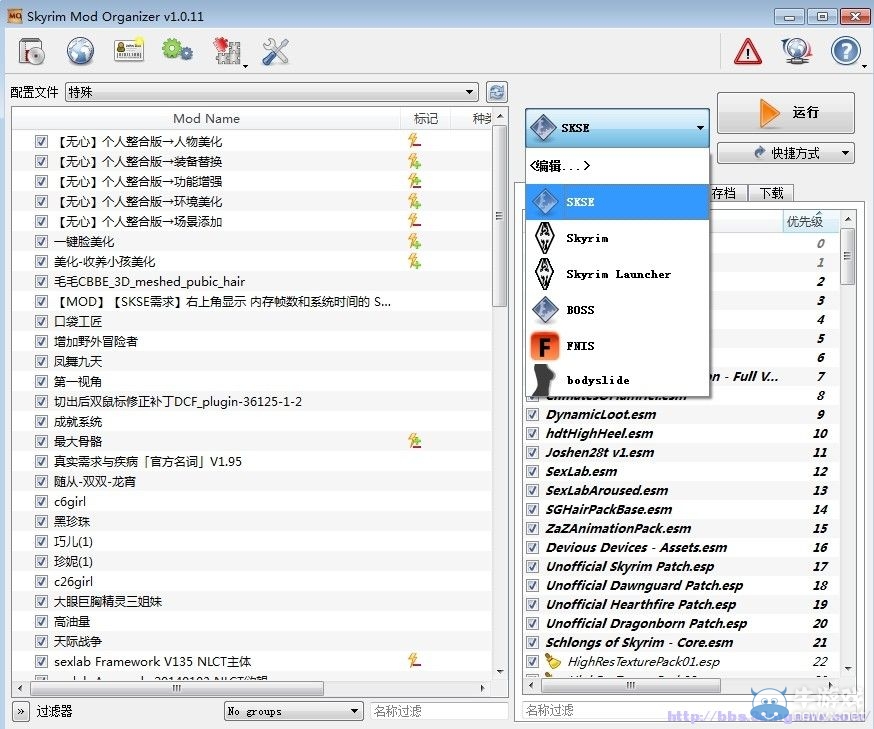Click the conflict flag icon for 一键脸美化
Viewport: 874px width, 729px height.
pyautogui.click(x=414, y=241)
